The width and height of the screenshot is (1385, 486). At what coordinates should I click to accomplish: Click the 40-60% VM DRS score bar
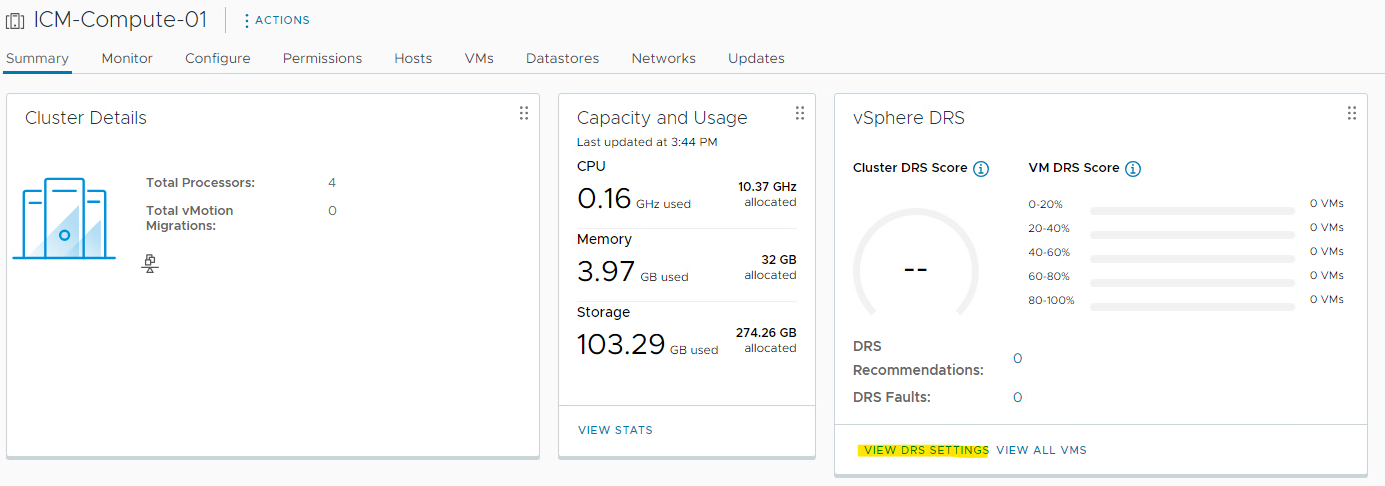[1192, 259]
